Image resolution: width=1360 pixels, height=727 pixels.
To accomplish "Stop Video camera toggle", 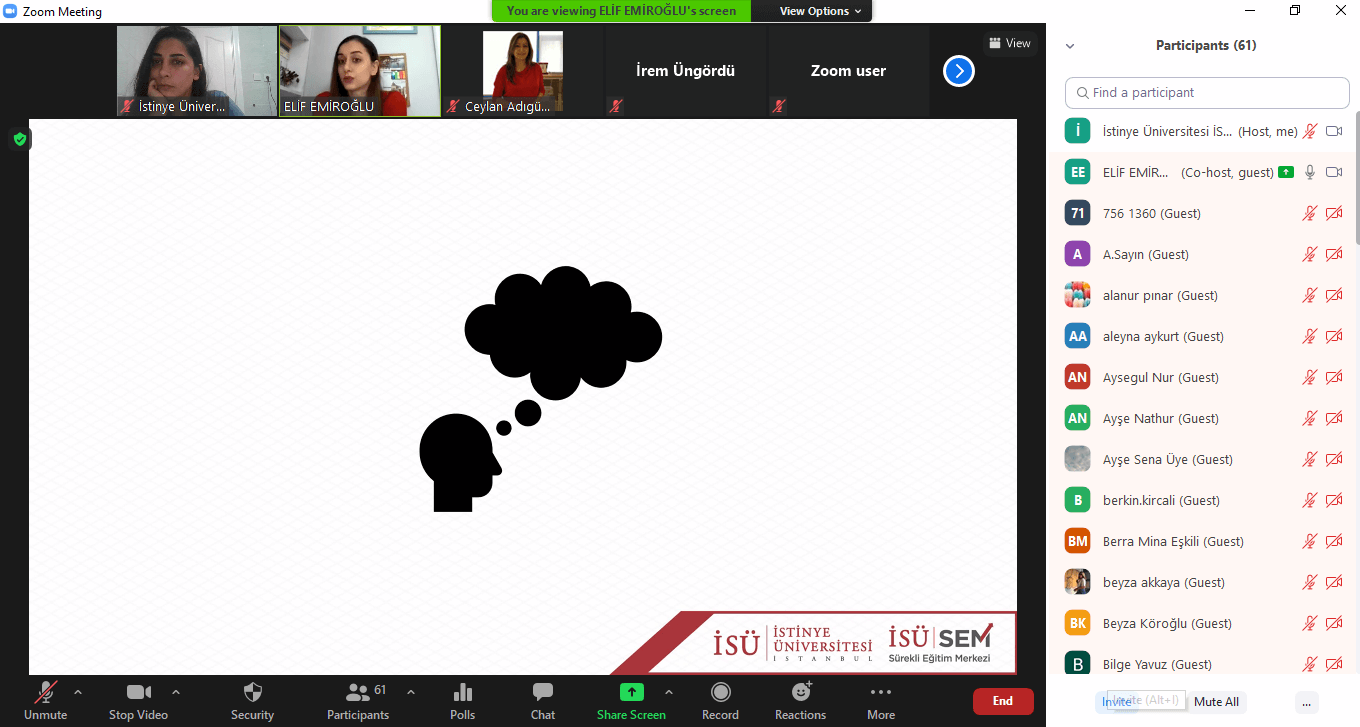I will 138,693.
